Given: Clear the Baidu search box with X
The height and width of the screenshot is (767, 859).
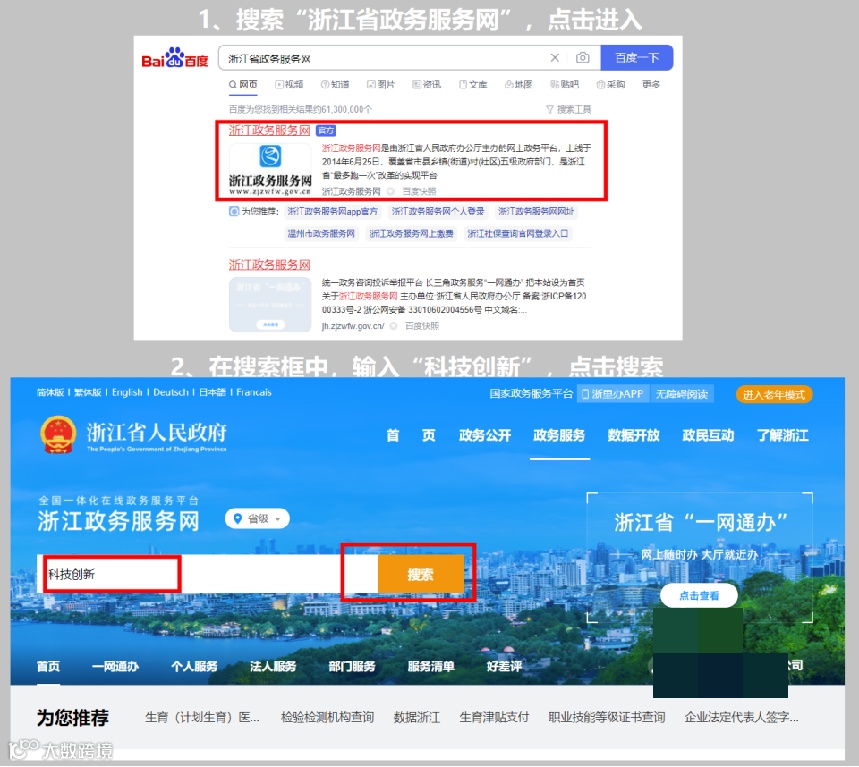Looking at the screenshot, I should coord(554,58).
